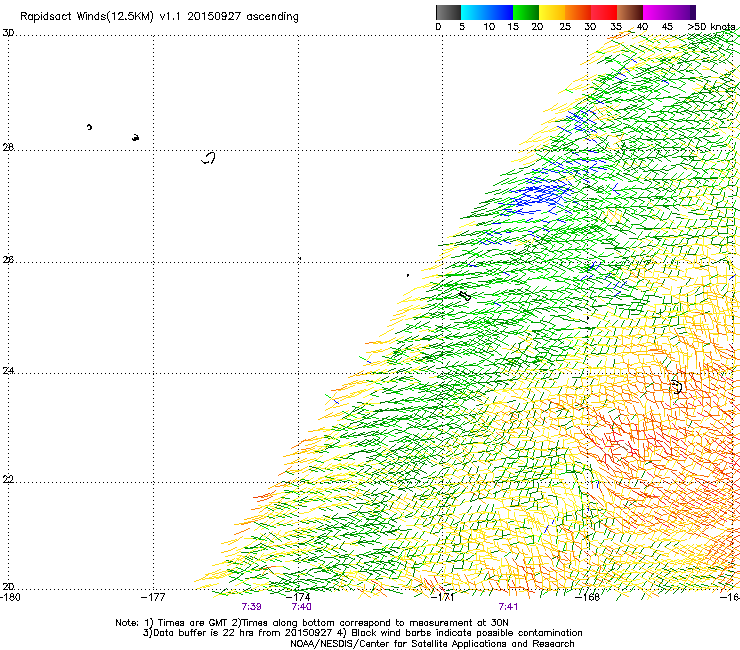Click the island outline inside the green wind barbs
Screen dimensions: 740x650
pyautogui.click(x=465, y=296)
